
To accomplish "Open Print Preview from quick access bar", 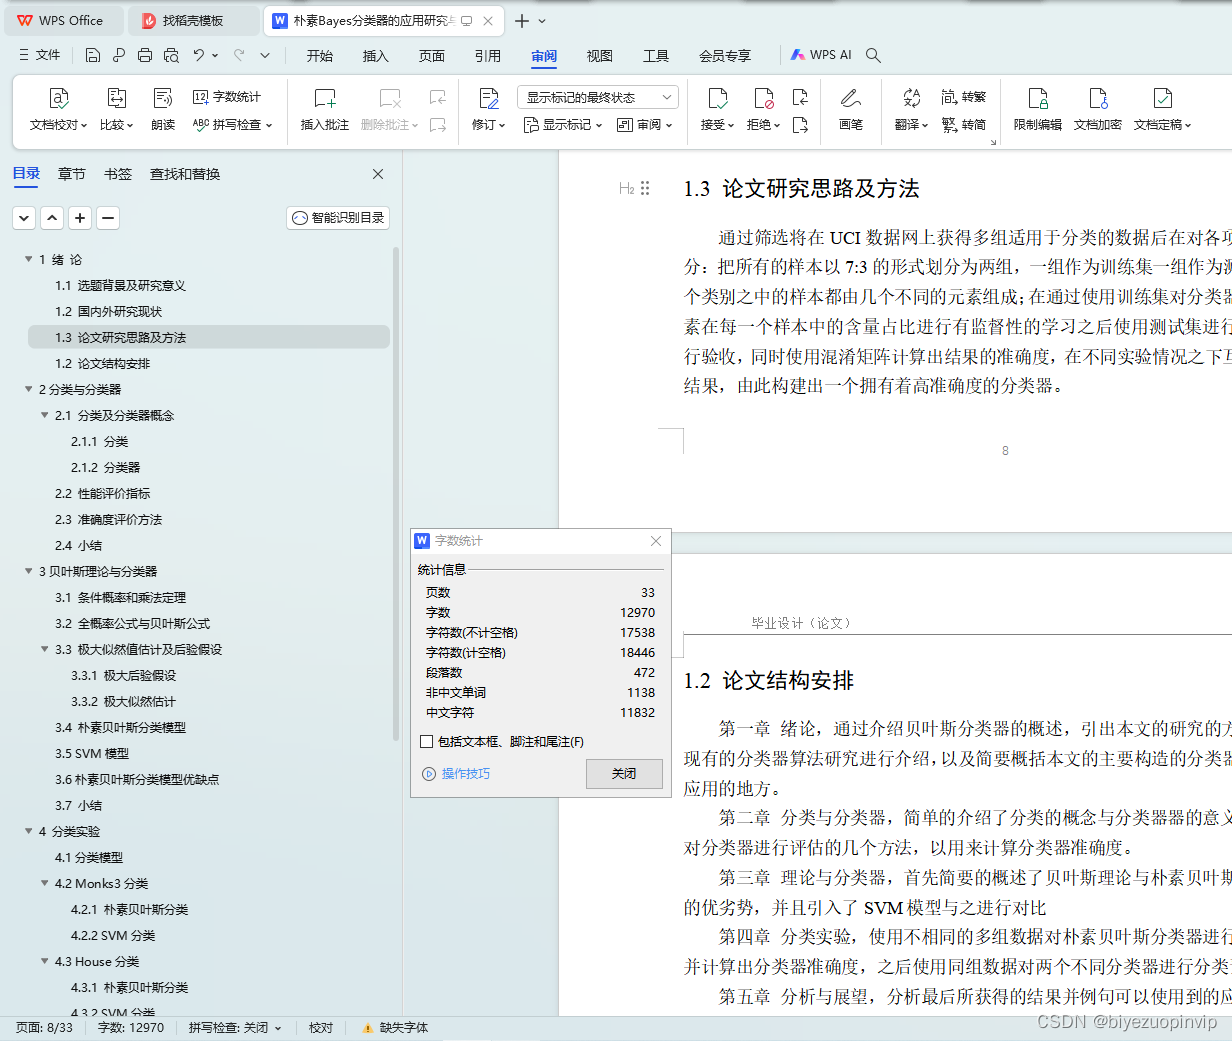I will point(171,55).
